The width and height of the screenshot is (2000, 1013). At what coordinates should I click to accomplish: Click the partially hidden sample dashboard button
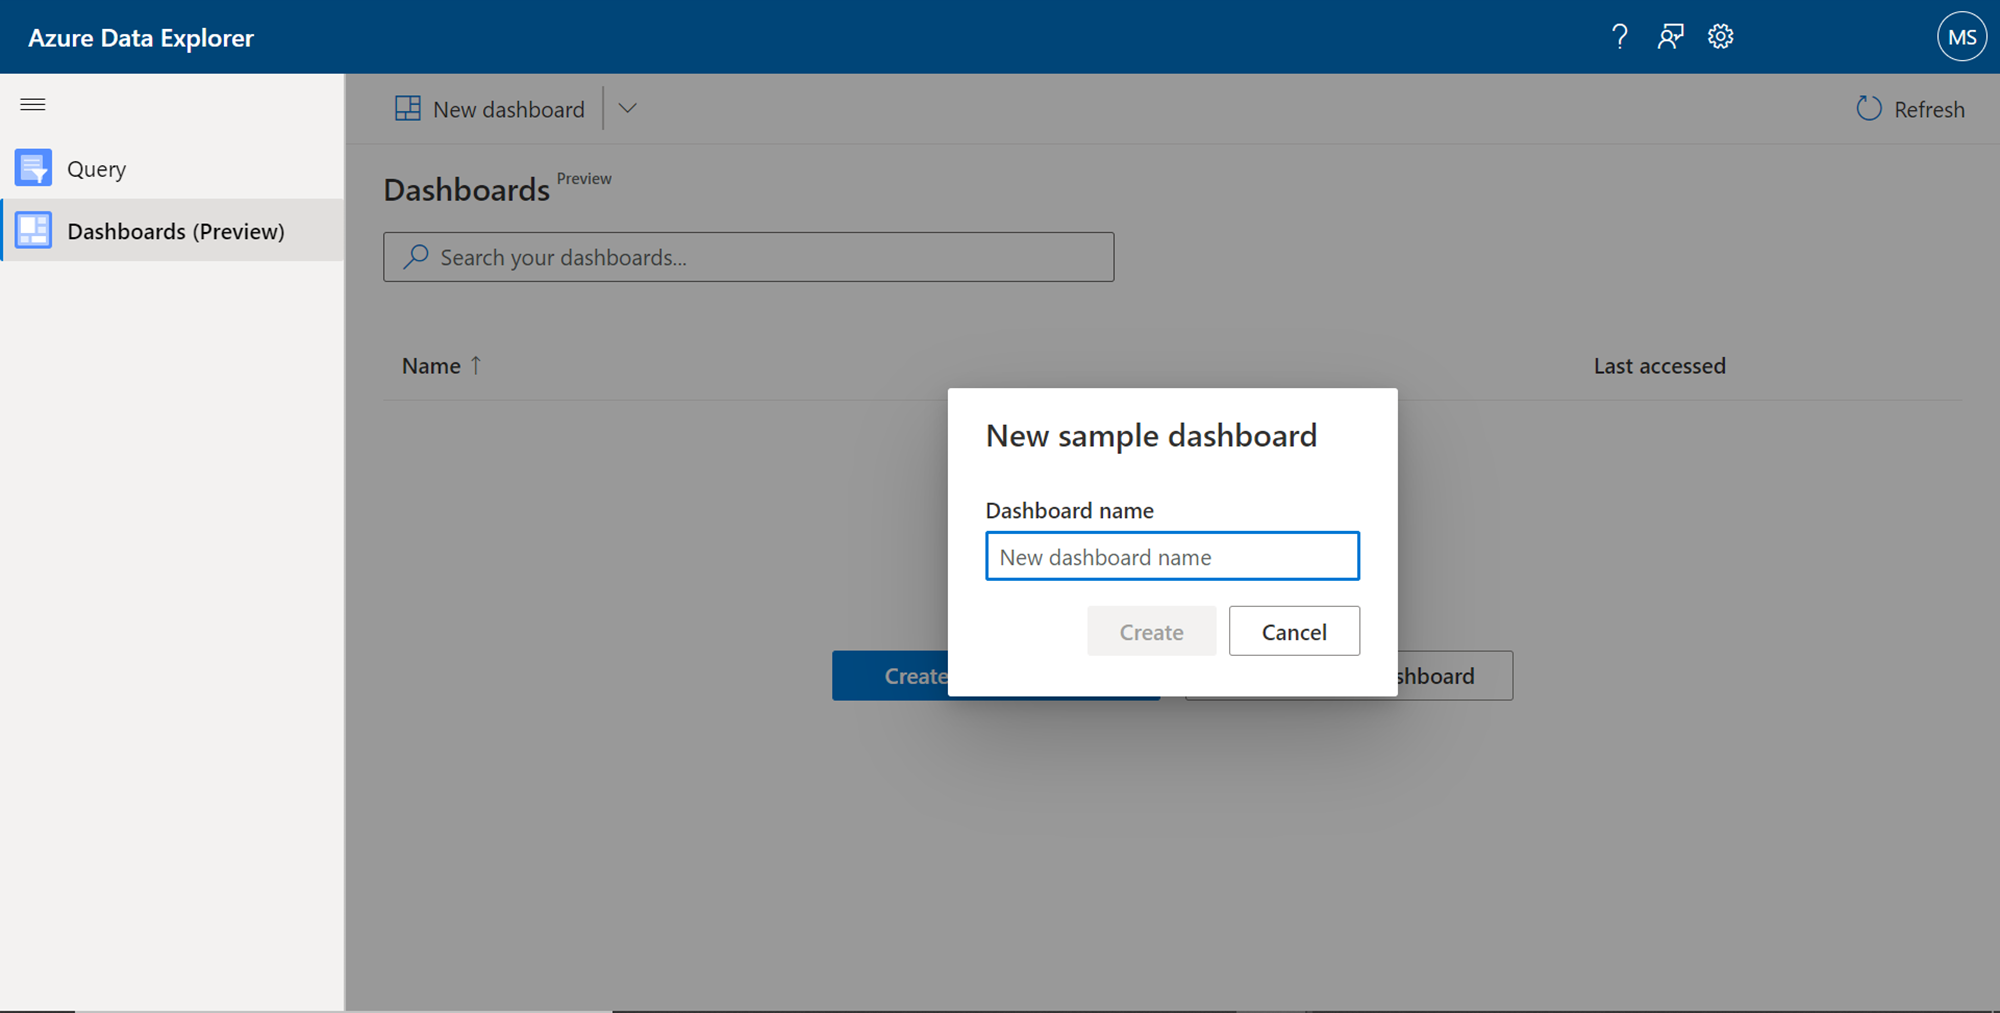[x=1454, y=676]
